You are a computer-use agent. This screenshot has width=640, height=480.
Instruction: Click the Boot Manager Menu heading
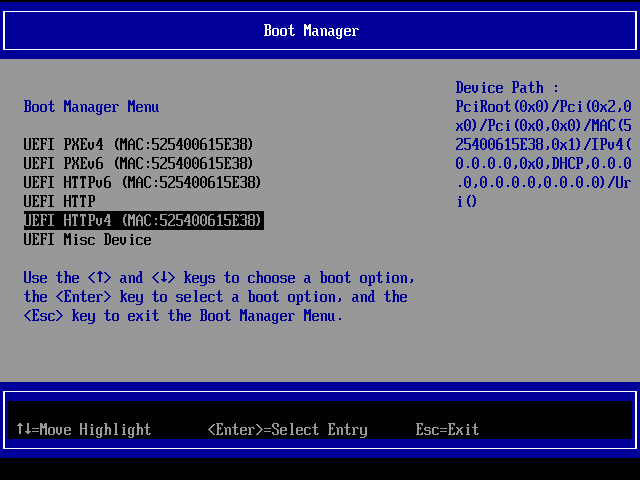coord(91,107)
